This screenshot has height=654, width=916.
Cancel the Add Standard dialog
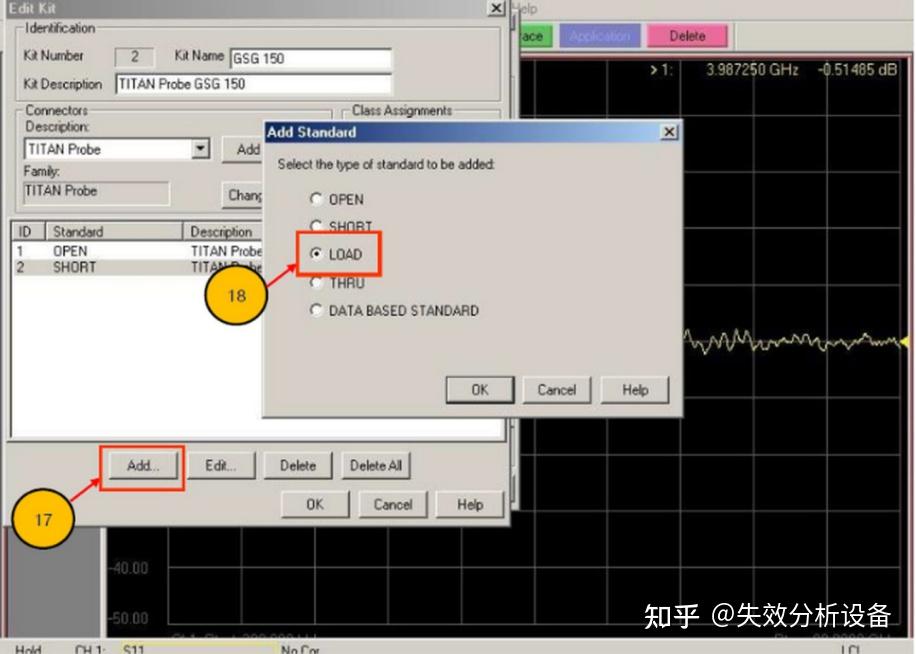pos(556,389)
